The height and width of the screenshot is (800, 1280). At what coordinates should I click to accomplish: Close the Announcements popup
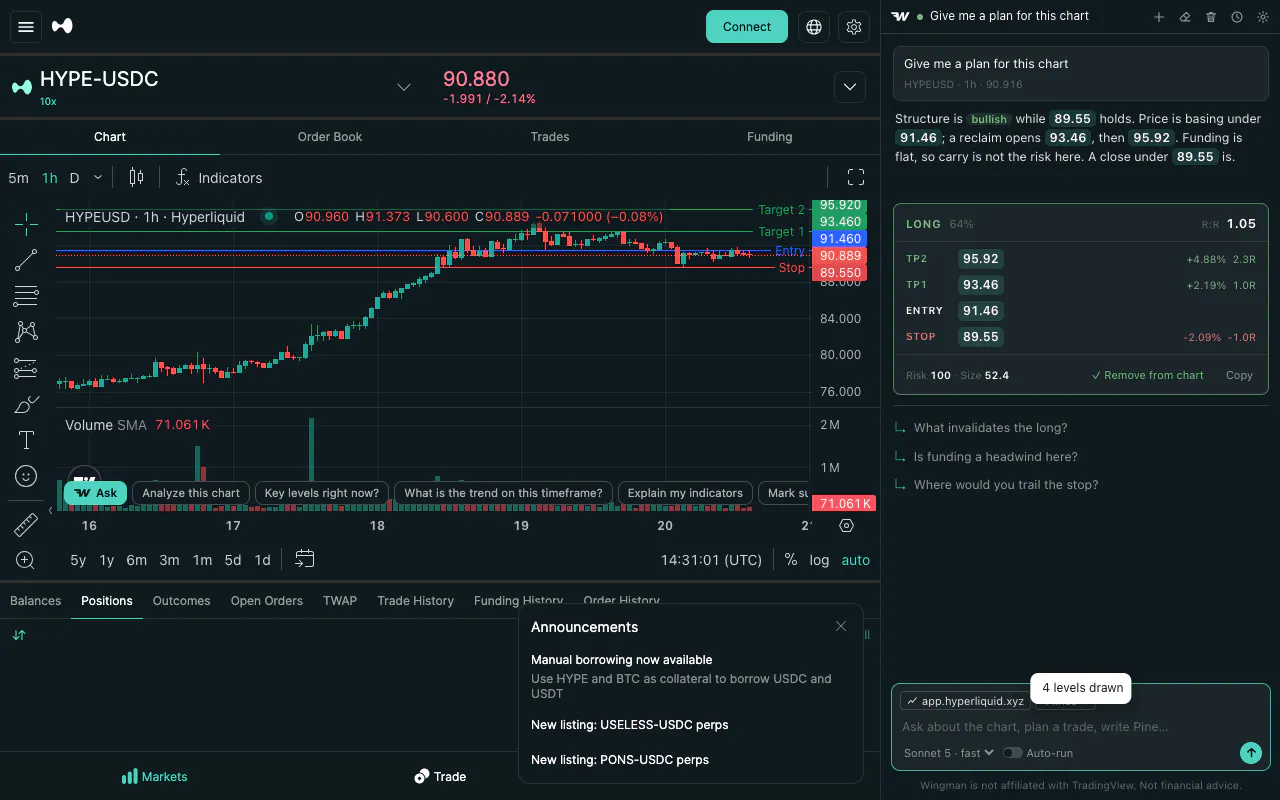(841, 627)
